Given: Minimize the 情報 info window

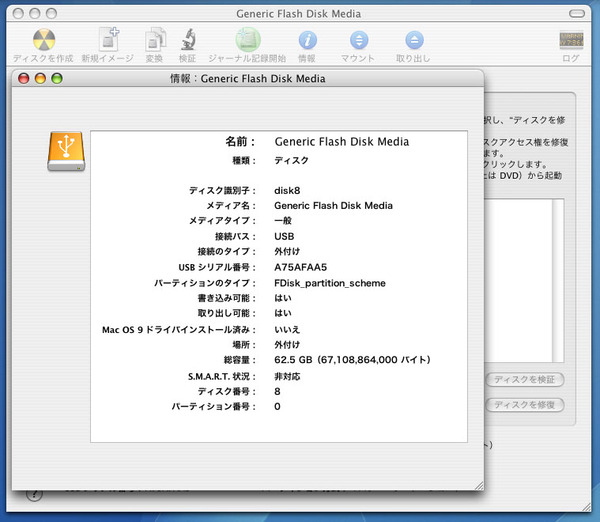Looking at the screenshot, I should 40,78.
